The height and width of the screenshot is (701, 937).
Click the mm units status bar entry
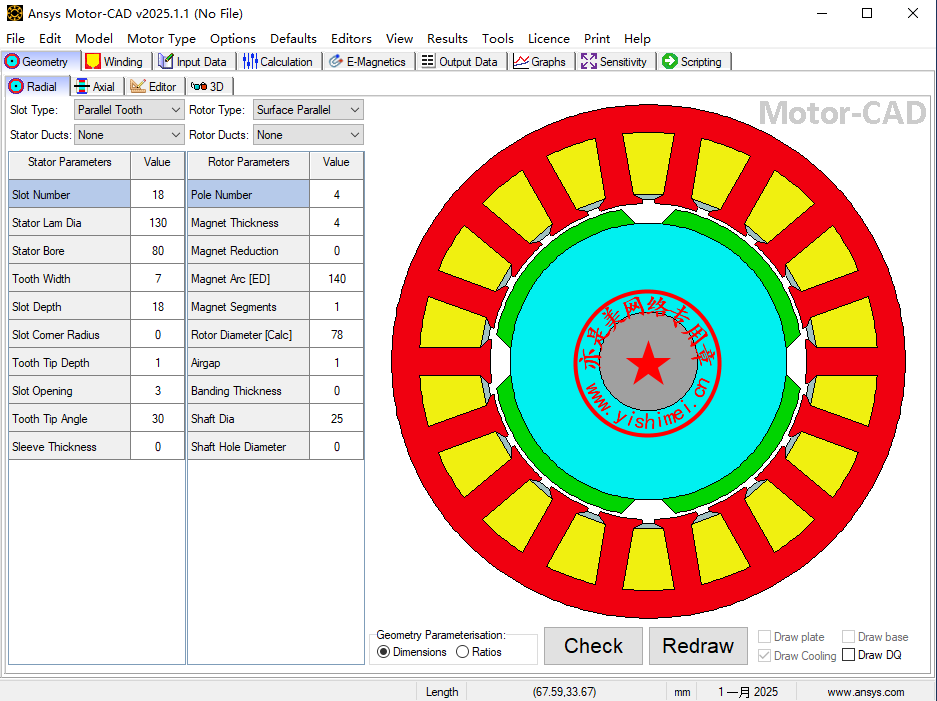682,692
